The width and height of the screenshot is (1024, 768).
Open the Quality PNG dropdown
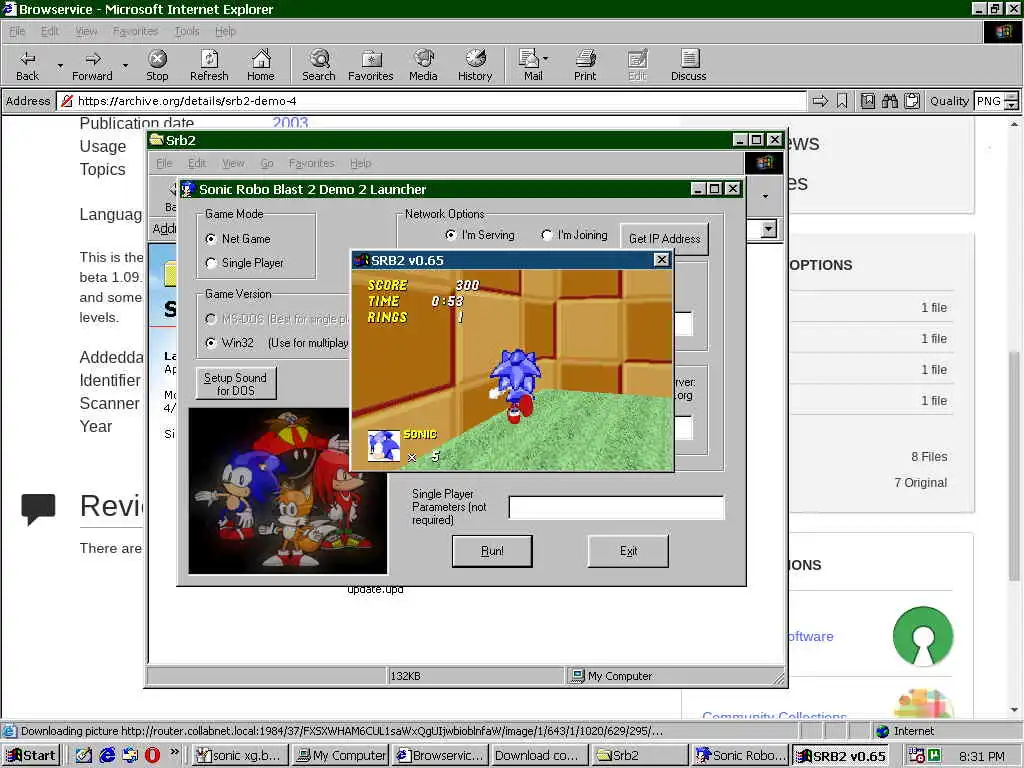1011,101
